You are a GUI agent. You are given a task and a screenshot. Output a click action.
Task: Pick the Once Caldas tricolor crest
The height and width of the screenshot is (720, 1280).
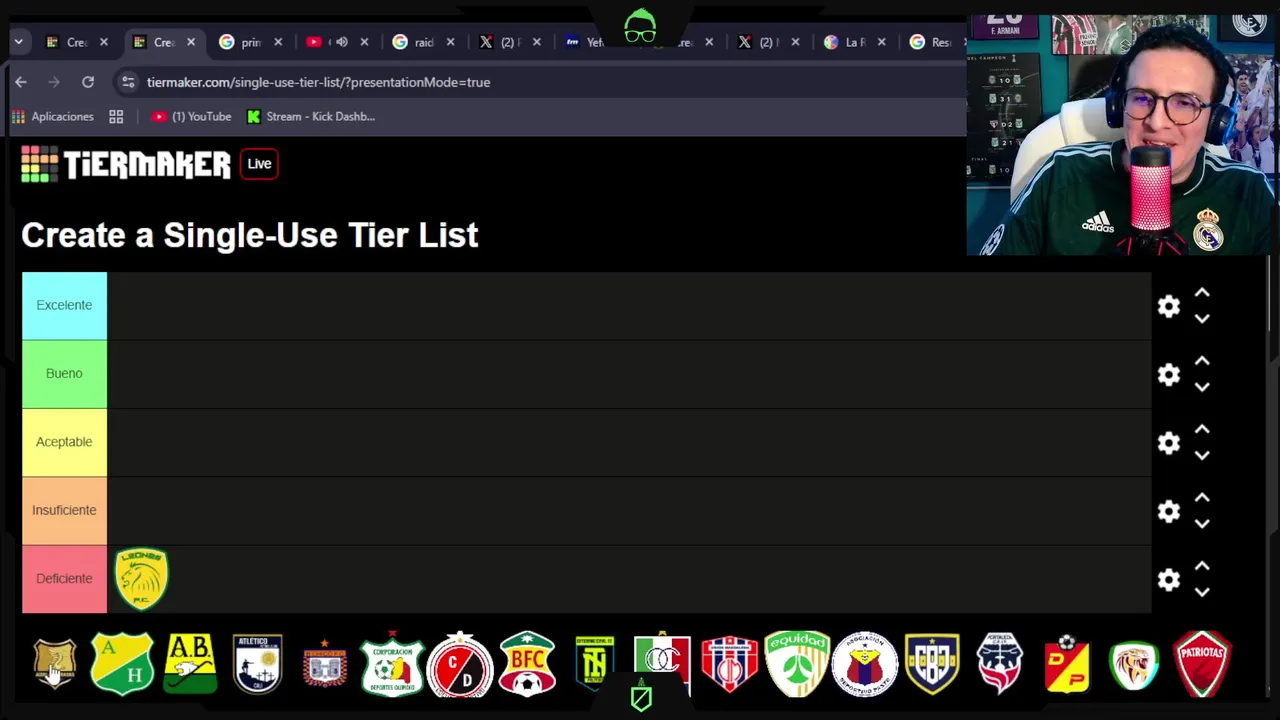pyautogui.click(x=662, y=663)
